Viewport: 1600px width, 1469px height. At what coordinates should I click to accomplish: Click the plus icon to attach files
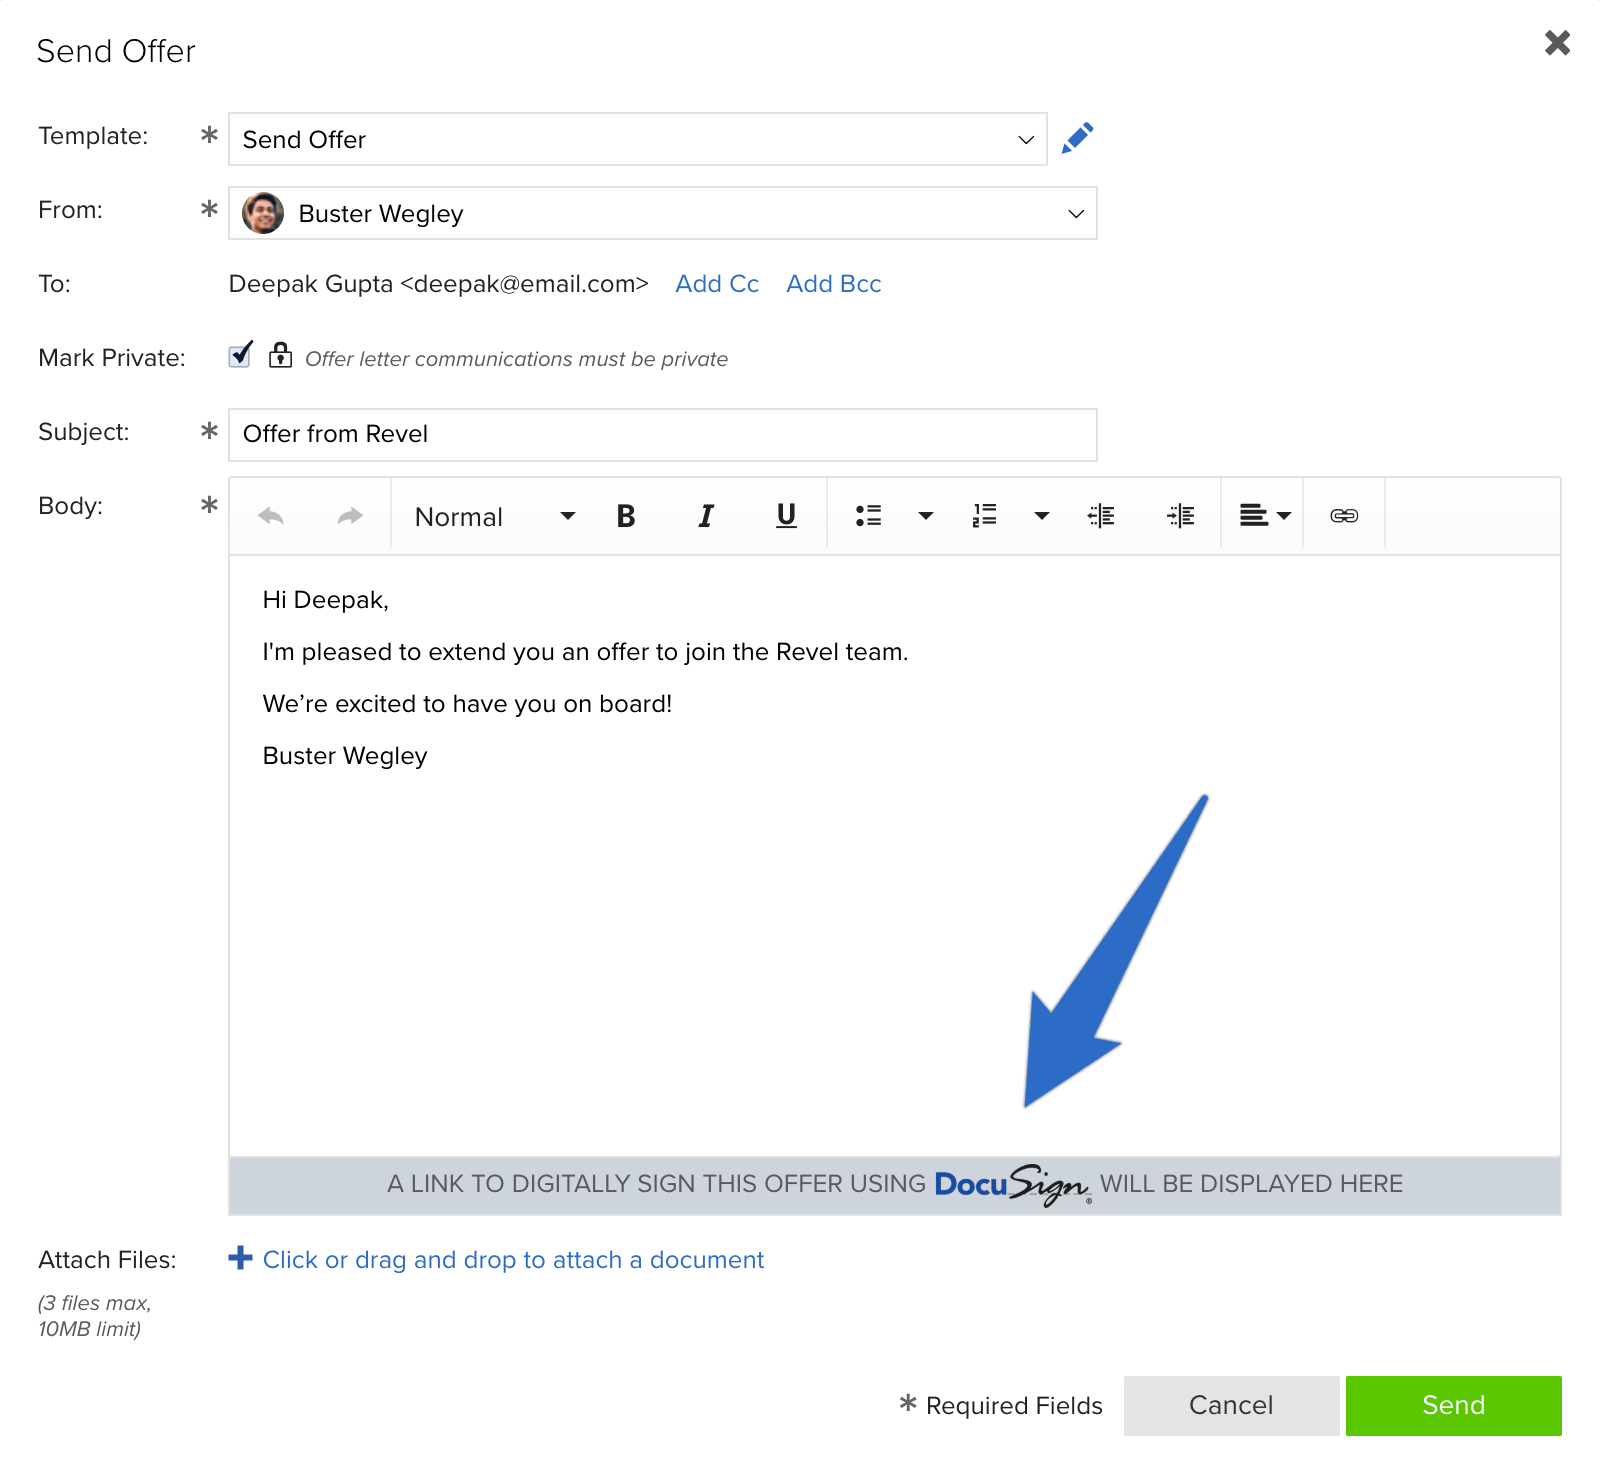[x=240, y=1258]
